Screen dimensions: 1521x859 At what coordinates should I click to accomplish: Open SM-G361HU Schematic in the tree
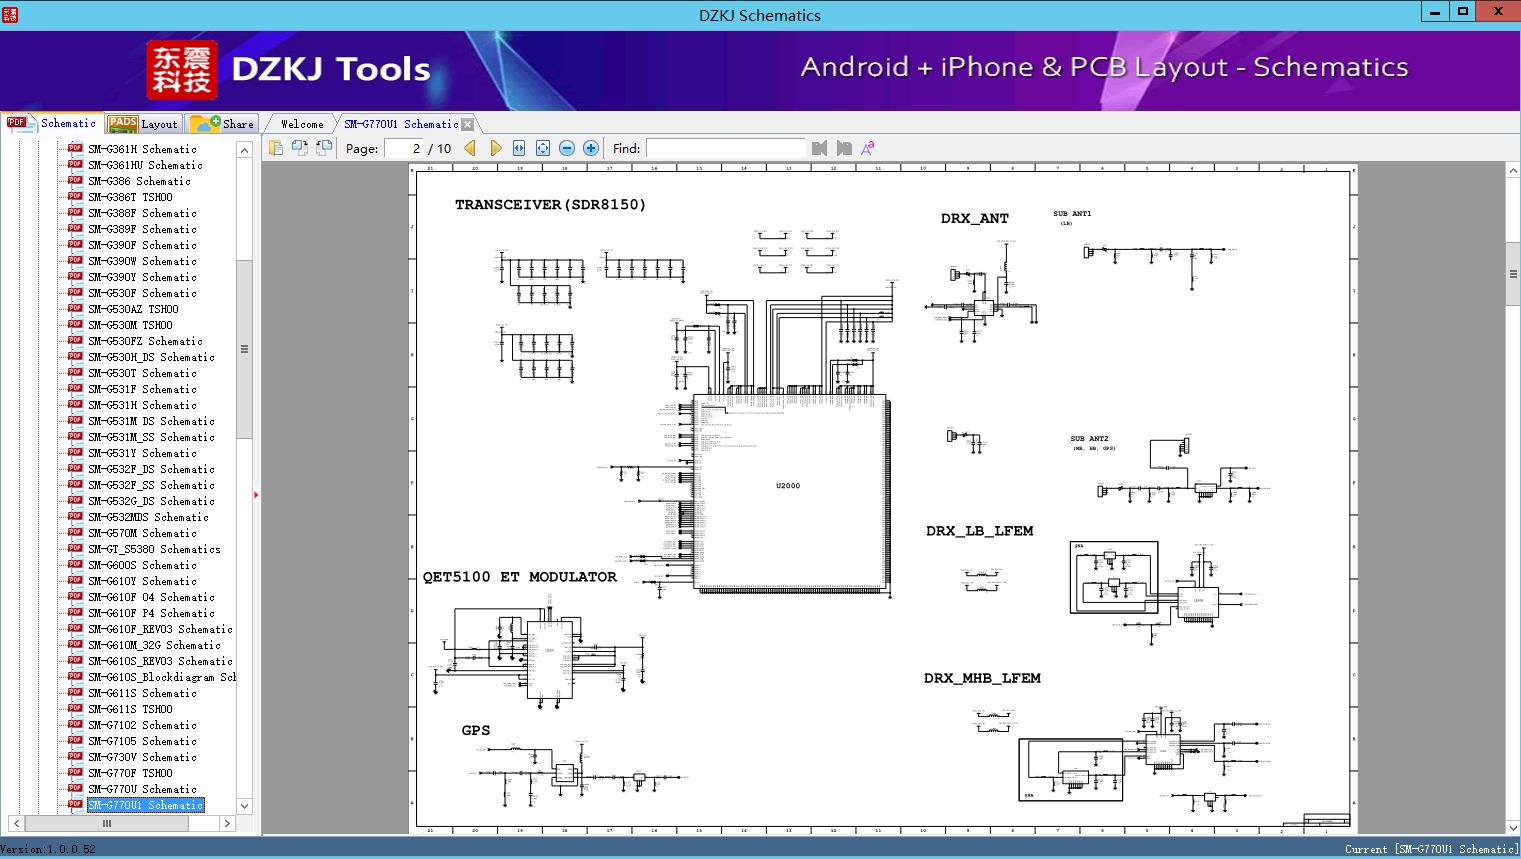pyautogui.click(x=145, y=165)
